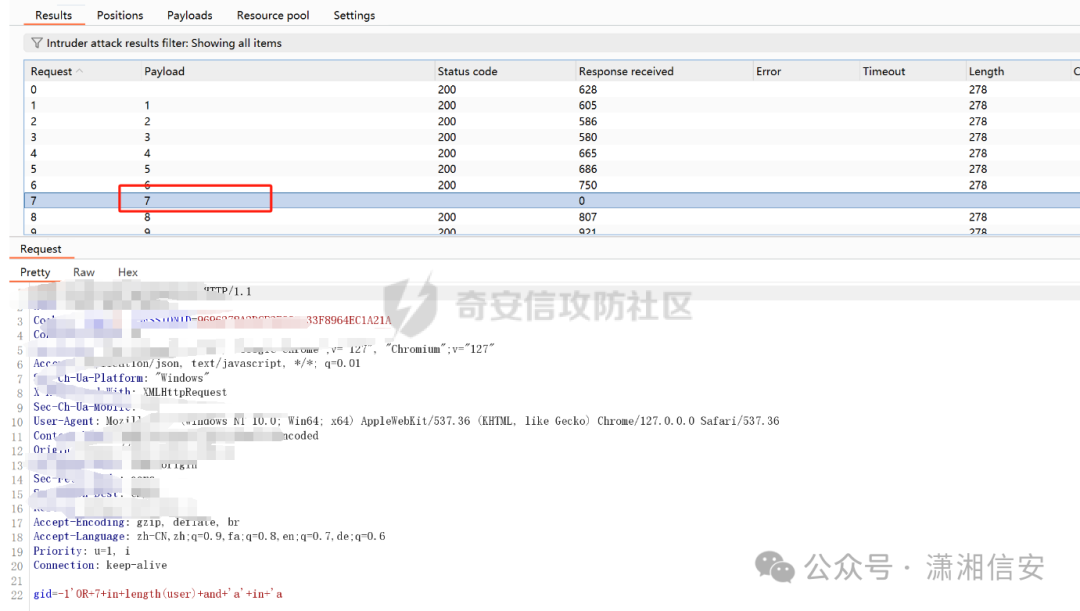This screenshot has width=1080, height=611.
Task: Open the Payloads tab
Action: (189, 15)
